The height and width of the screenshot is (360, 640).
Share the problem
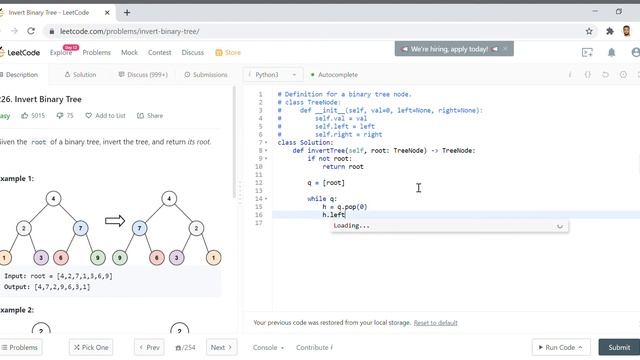coord(150,116)
